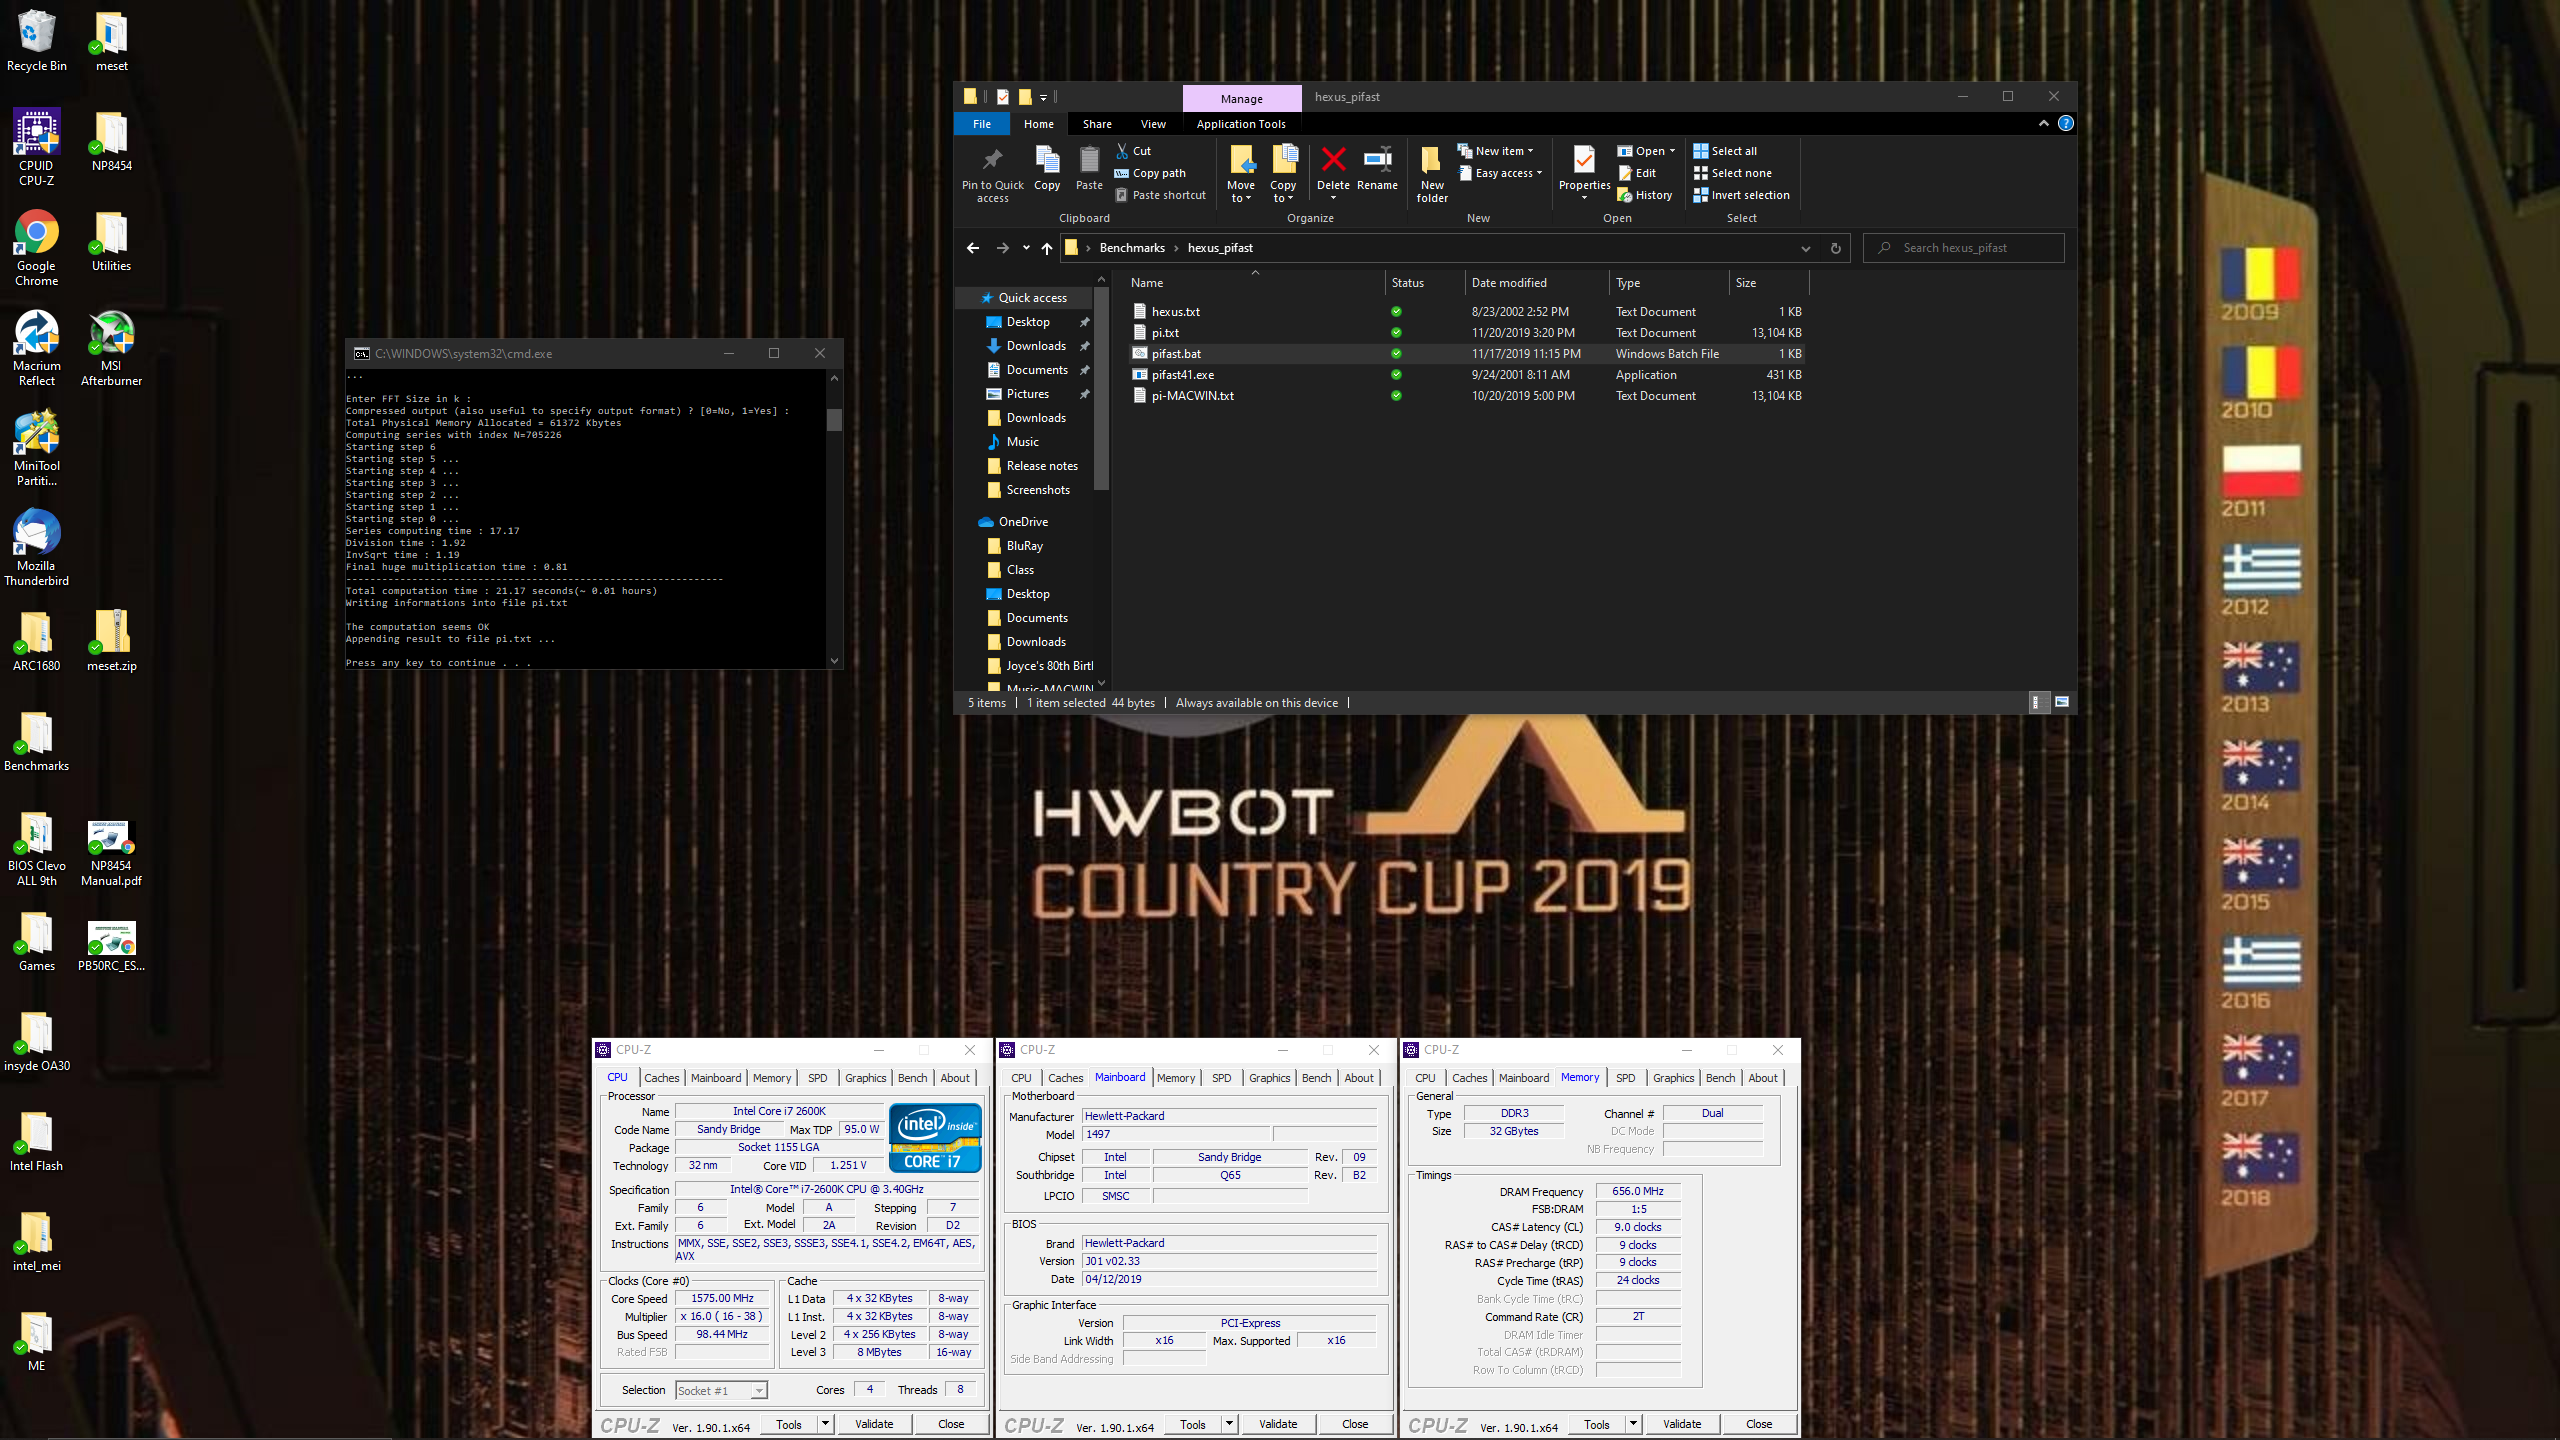
Task: Select the Benchmarks folder on the desktop
Action: click(x=37, y=741)
